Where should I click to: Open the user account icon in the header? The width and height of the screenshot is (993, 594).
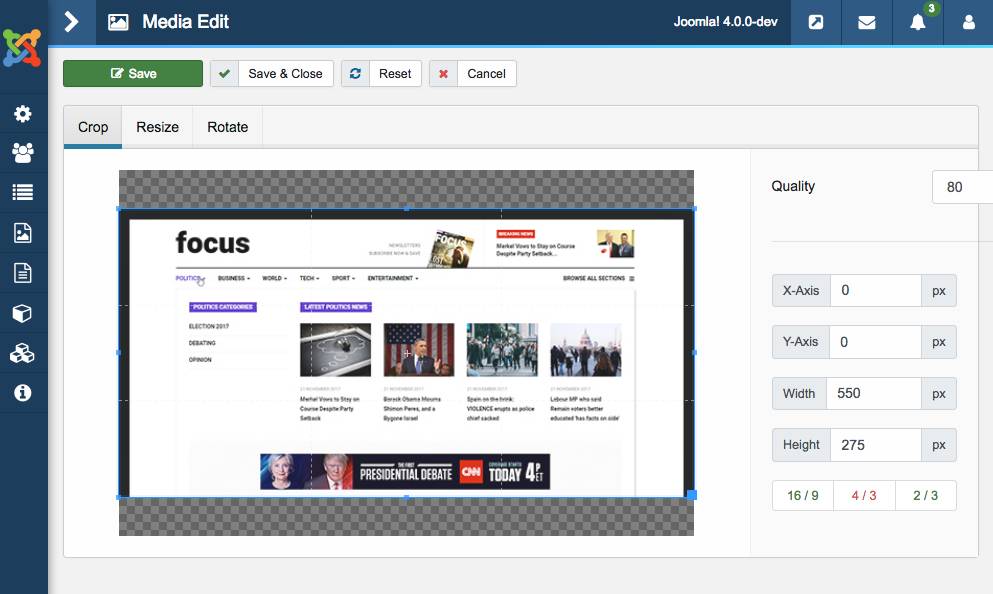968,22
